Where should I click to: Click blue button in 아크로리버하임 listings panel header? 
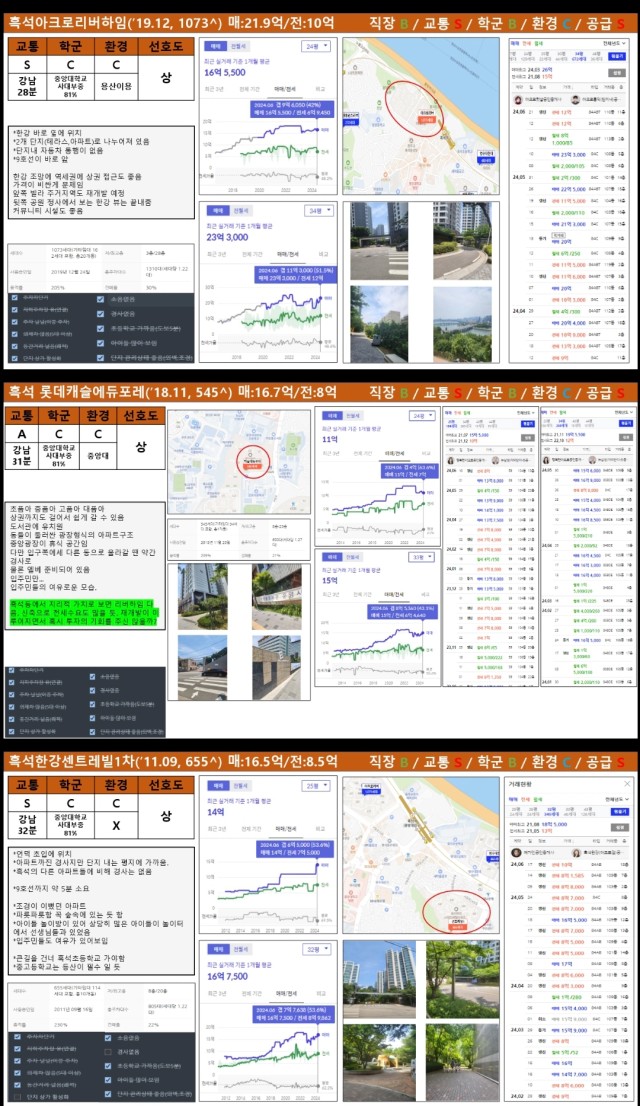617,56
